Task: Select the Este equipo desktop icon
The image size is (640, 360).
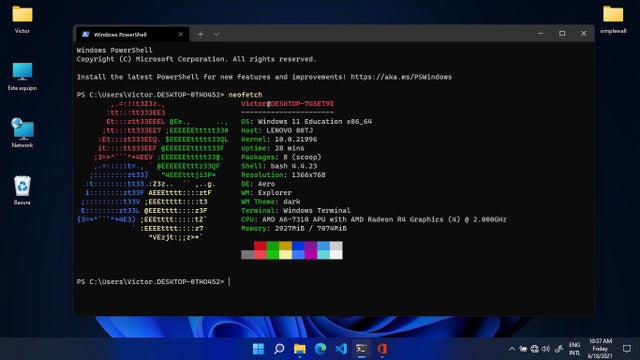Action: pyautogui.click(x=22, y=77)
